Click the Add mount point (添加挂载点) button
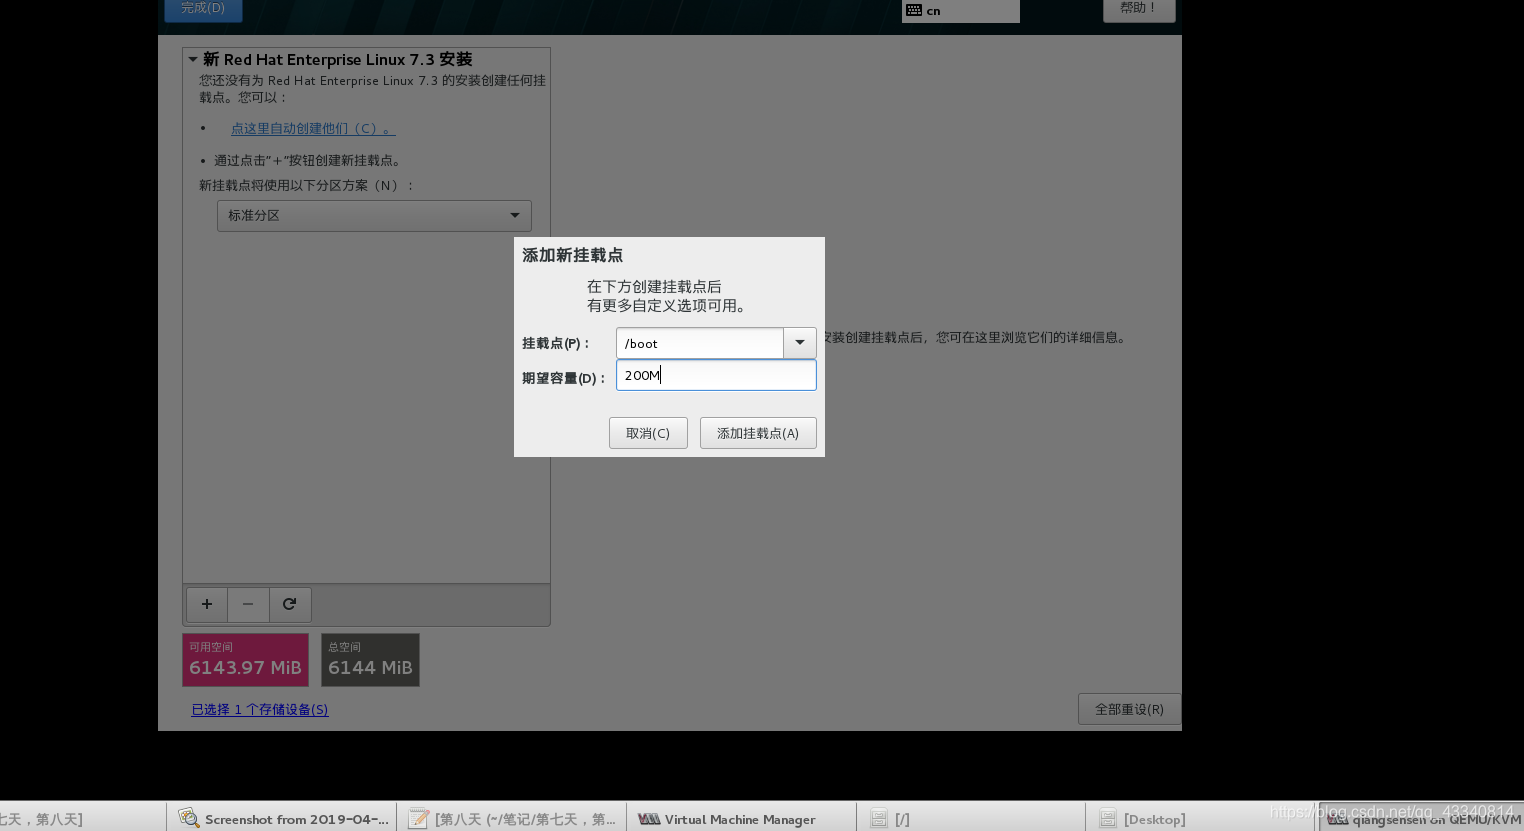The height and width of the screenshot is (831, 1524). click(x=758, y=433)
